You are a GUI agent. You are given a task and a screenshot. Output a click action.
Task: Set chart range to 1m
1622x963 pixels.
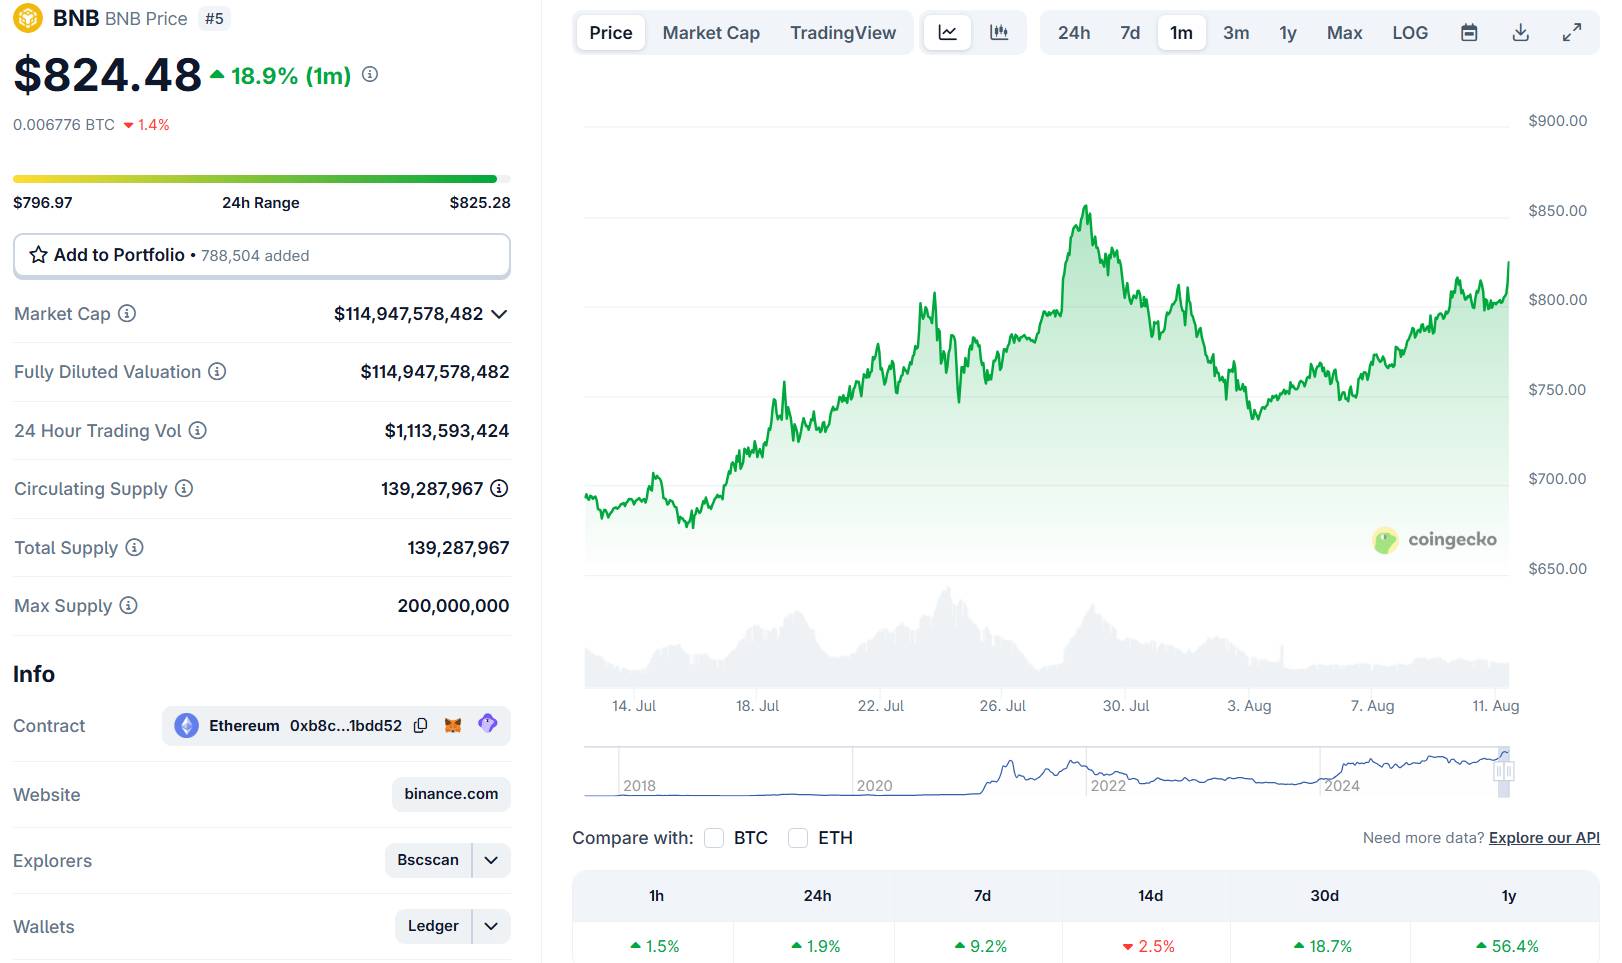pyautogui.click(x=1182, y=33)
